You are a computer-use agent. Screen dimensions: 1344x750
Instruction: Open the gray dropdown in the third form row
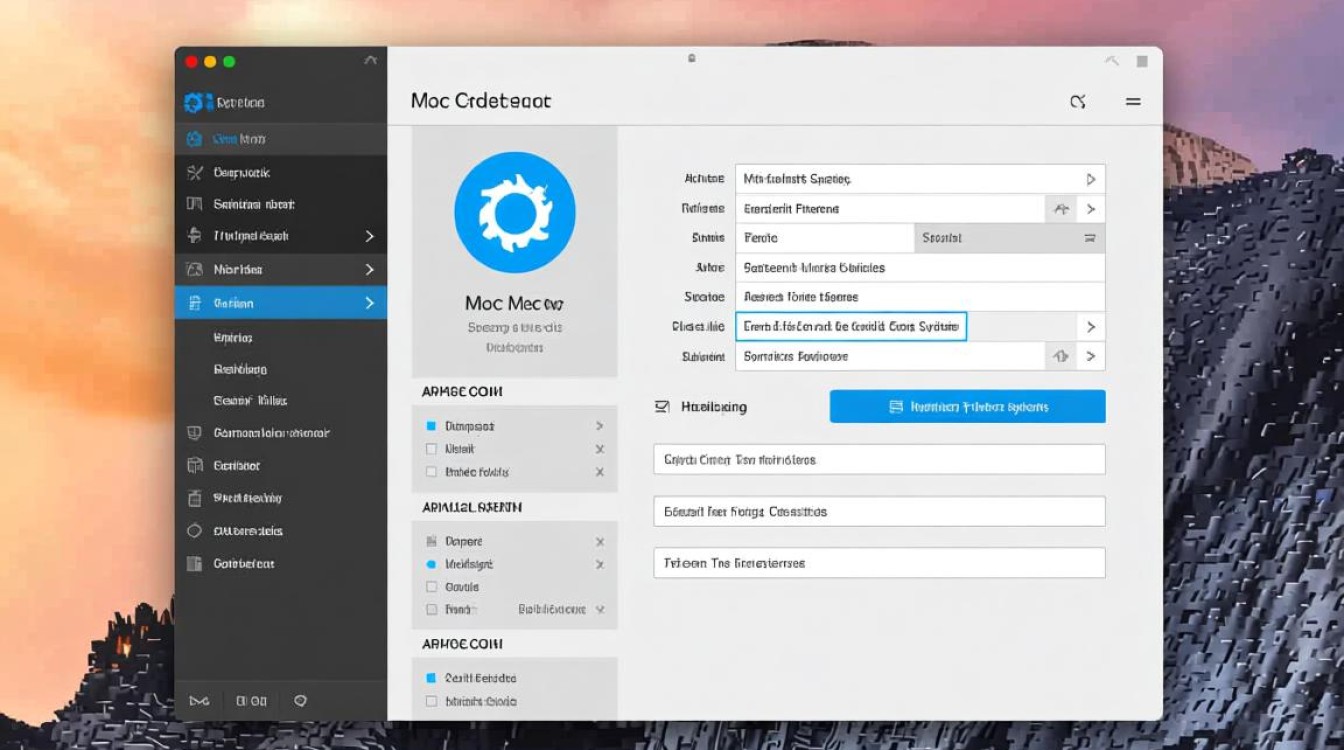1009,238
